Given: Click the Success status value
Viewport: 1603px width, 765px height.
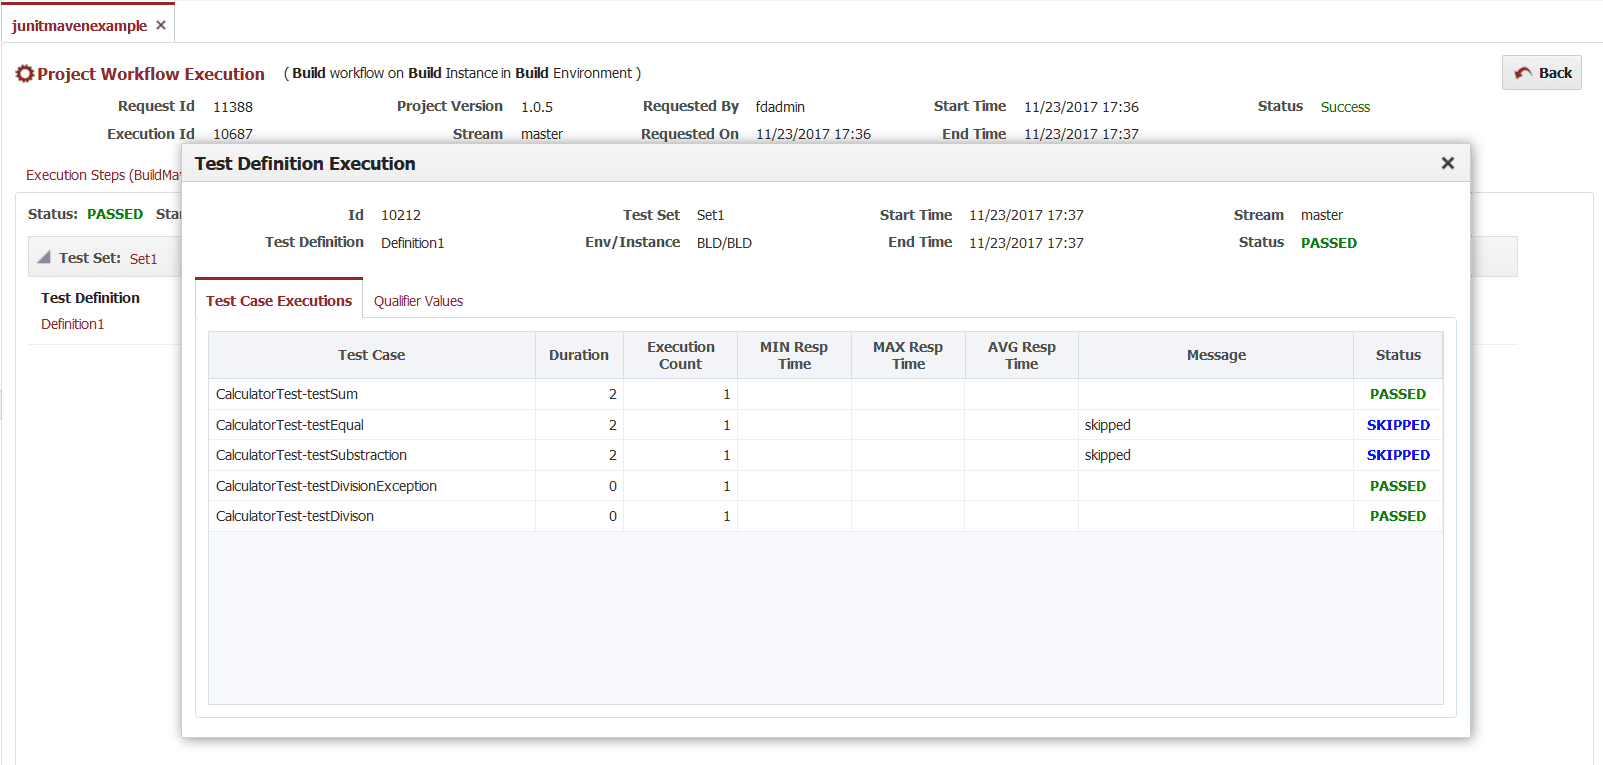Looking at the screenshot, I should pyautogui.click(x=1345, y=107).
